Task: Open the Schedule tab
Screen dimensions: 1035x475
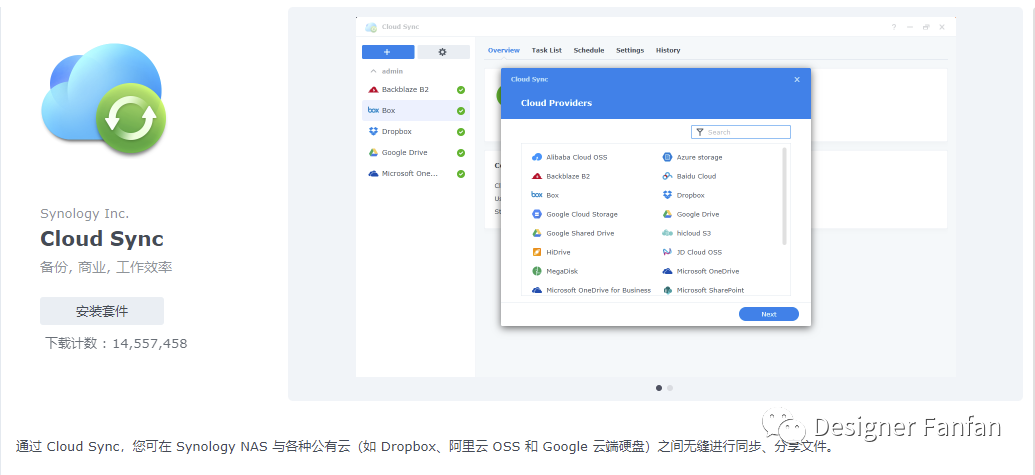Action: click(589, 50)
